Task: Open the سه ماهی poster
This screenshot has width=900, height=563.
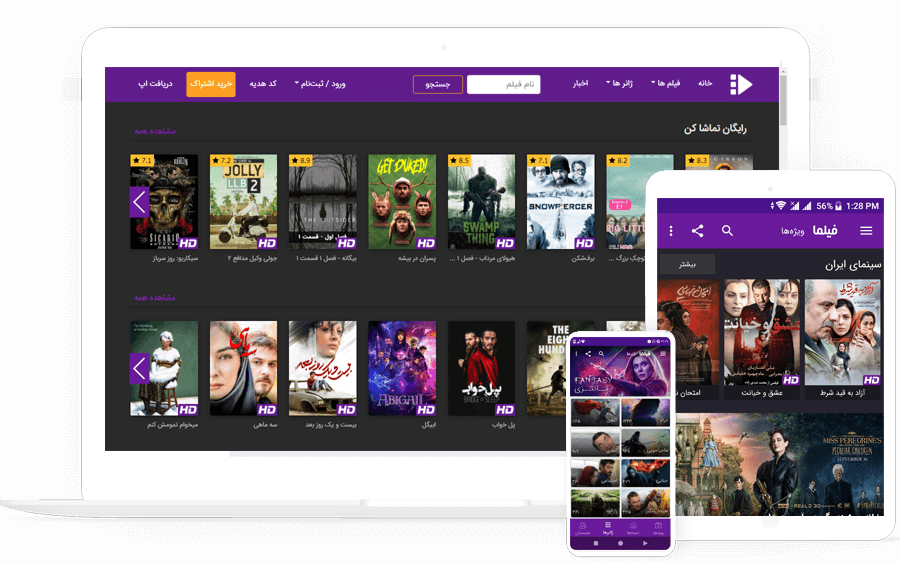Action: coord(243,368)
